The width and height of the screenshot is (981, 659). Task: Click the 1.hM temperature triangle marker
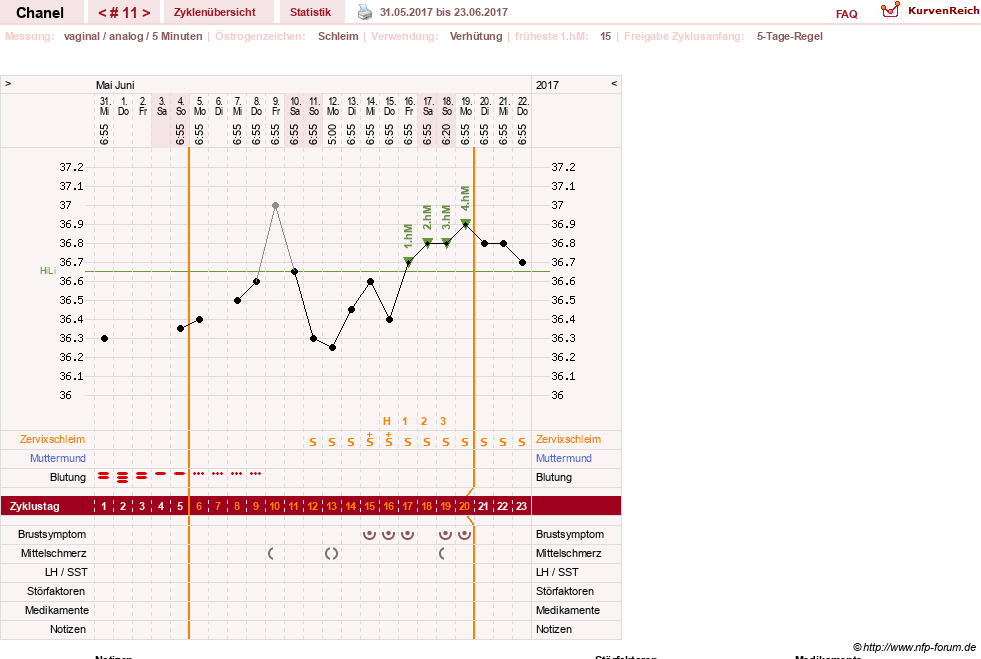(x=408, y=261)
